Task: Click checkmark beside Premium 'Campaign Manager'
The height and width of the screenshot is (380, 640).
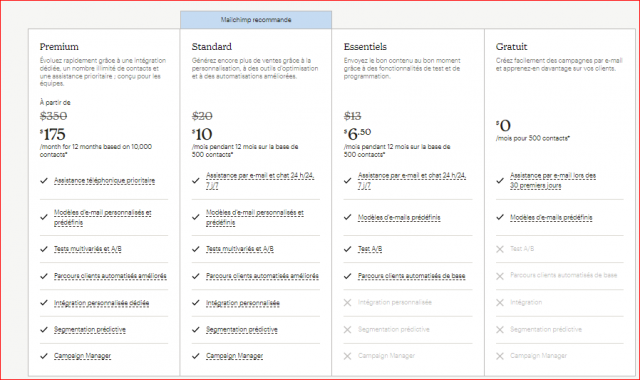Action: click(x=44, y=356)
